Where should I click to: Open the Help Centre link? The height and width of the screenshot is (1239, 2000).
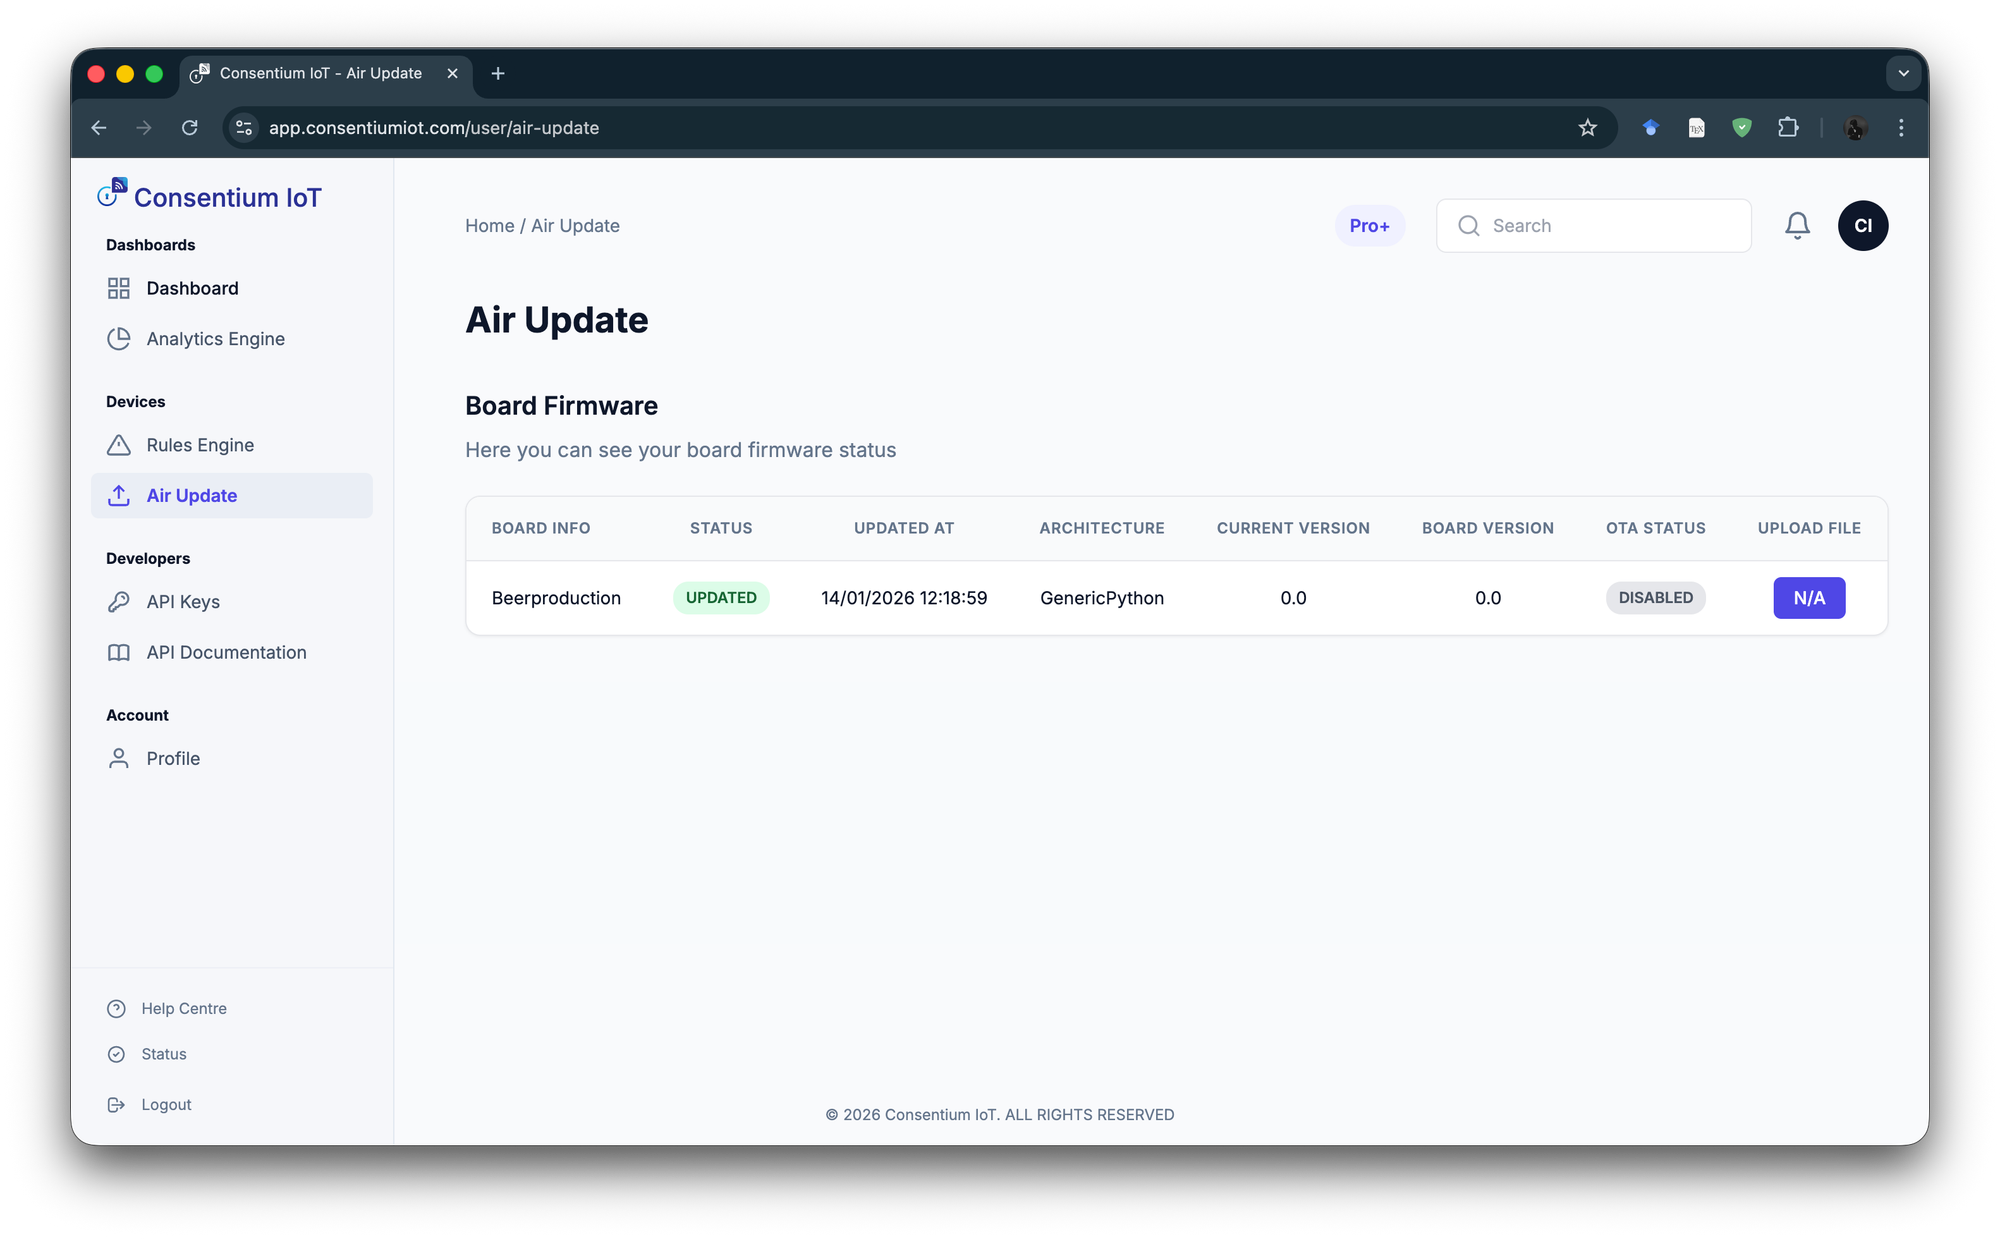[184, 1009]
